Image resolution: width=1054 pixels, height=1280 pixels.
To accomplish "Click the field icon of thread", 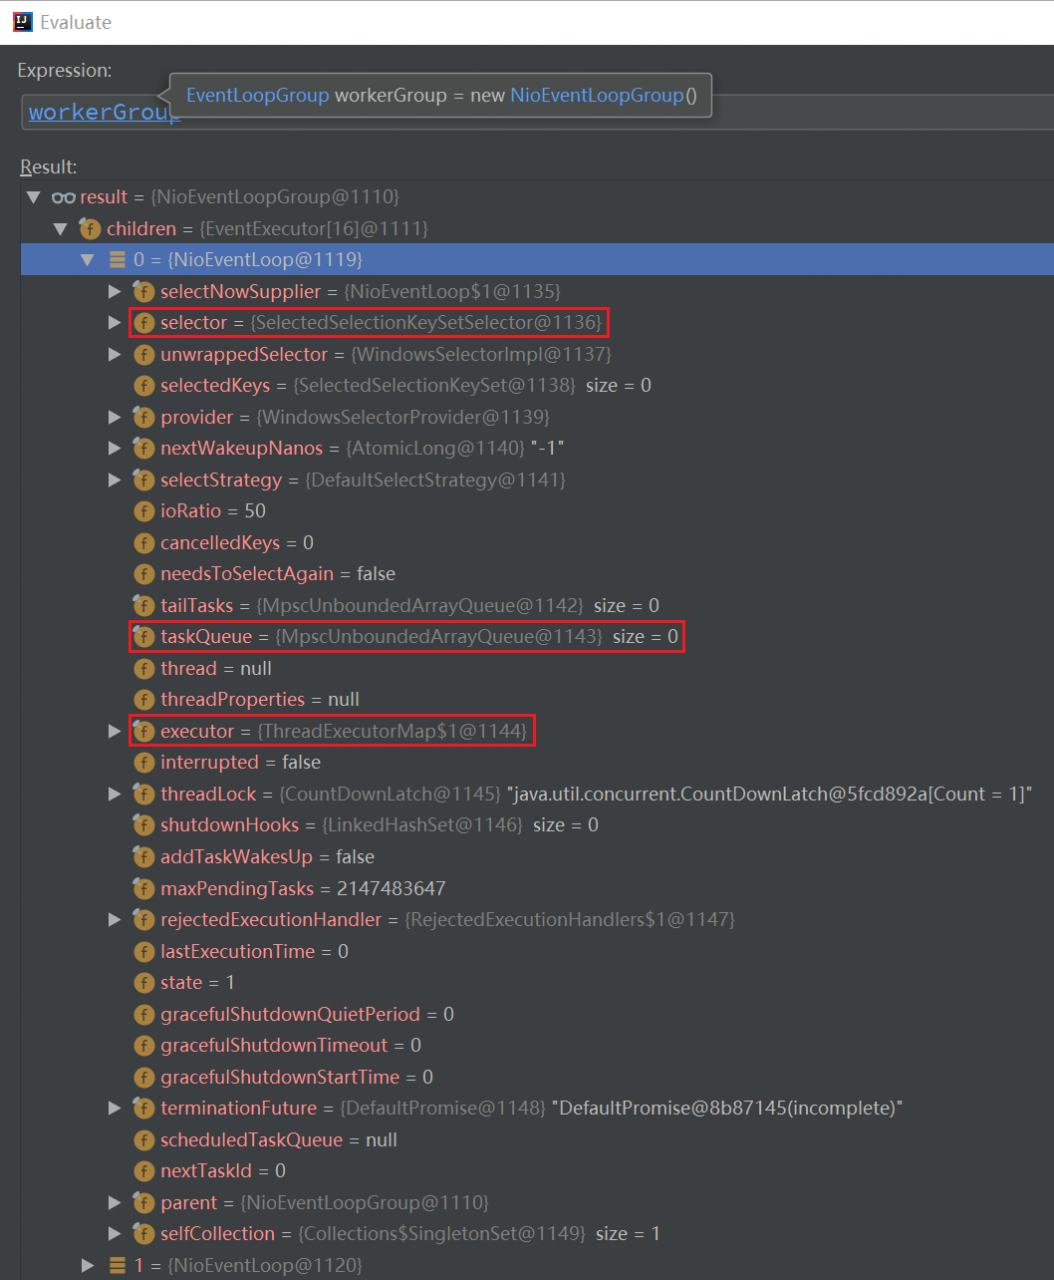I will click(x=144, y=669).
